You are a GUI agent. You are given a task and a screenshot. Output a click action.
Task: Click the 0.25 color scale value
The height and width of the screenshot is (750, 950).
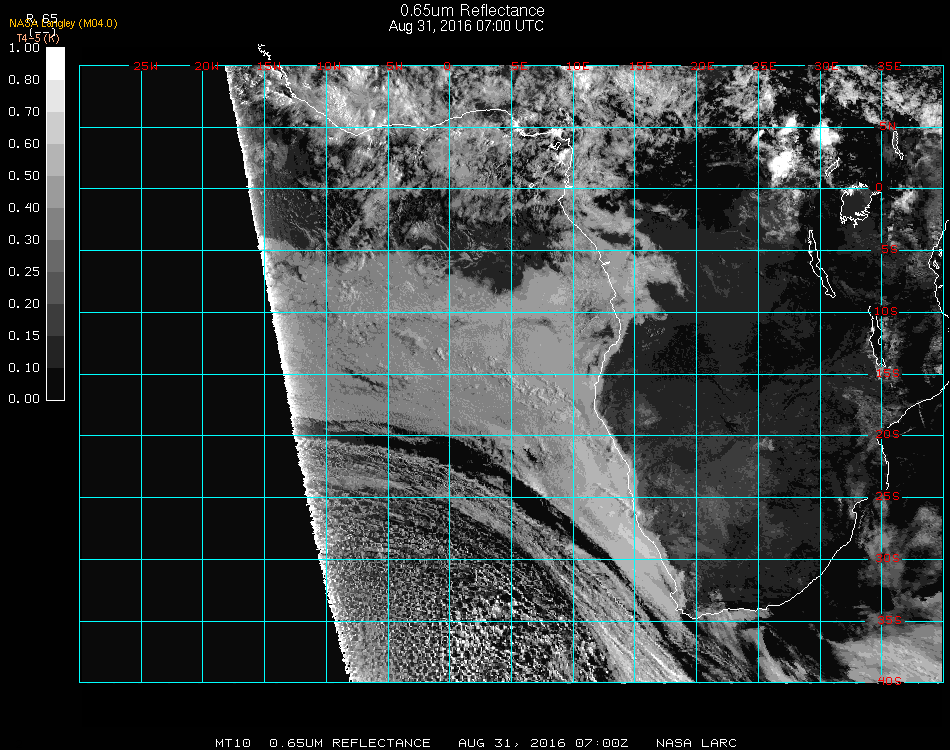click(x=24, y=271)
